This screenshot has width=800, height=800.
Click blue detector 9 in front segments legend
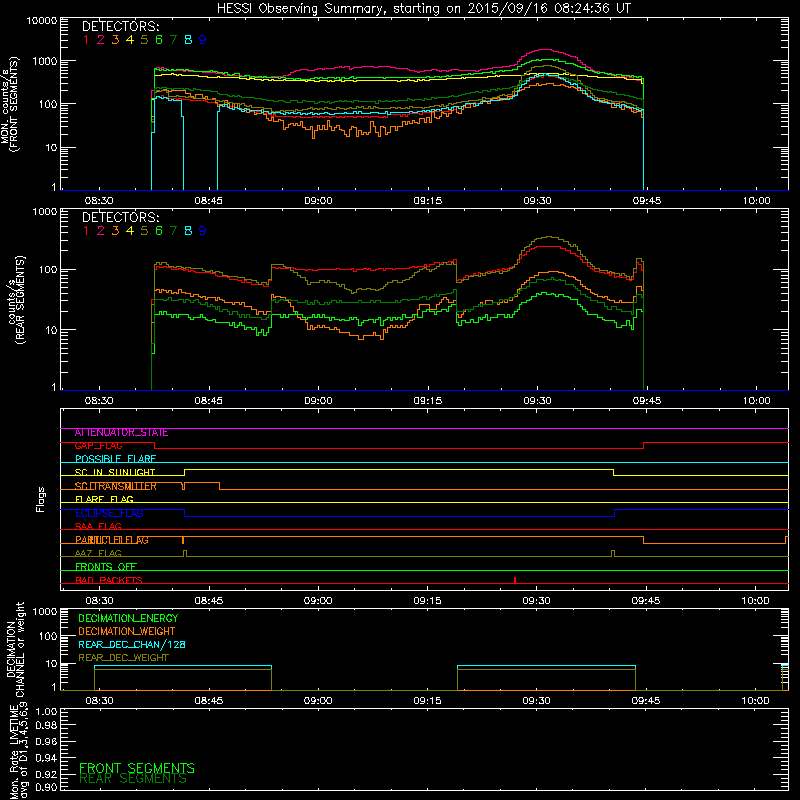tap(203, 40)
